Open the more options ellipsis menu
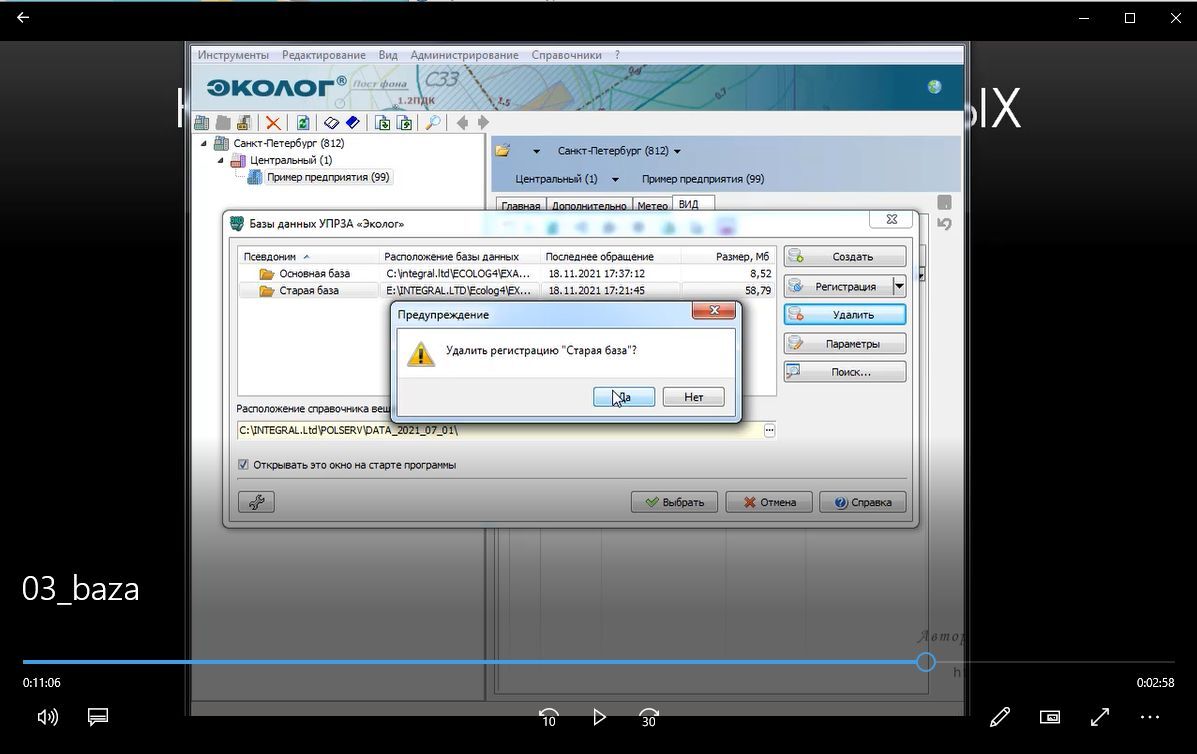The width and height of the screenshot is (1197, 754). [1150, 717]
